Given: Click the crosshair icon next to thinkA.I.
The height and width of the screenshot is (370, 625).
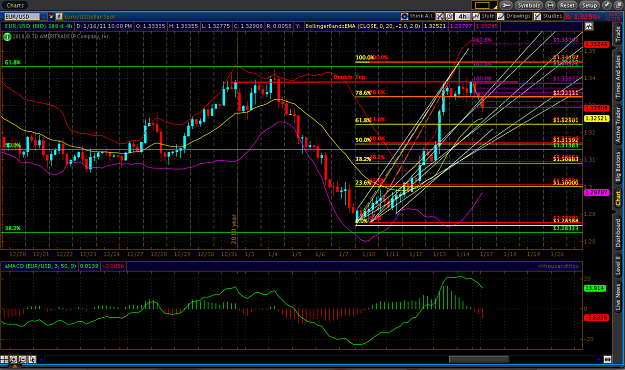Looking at the screenshot, I should pyautogui.click(x=439, y=16).
